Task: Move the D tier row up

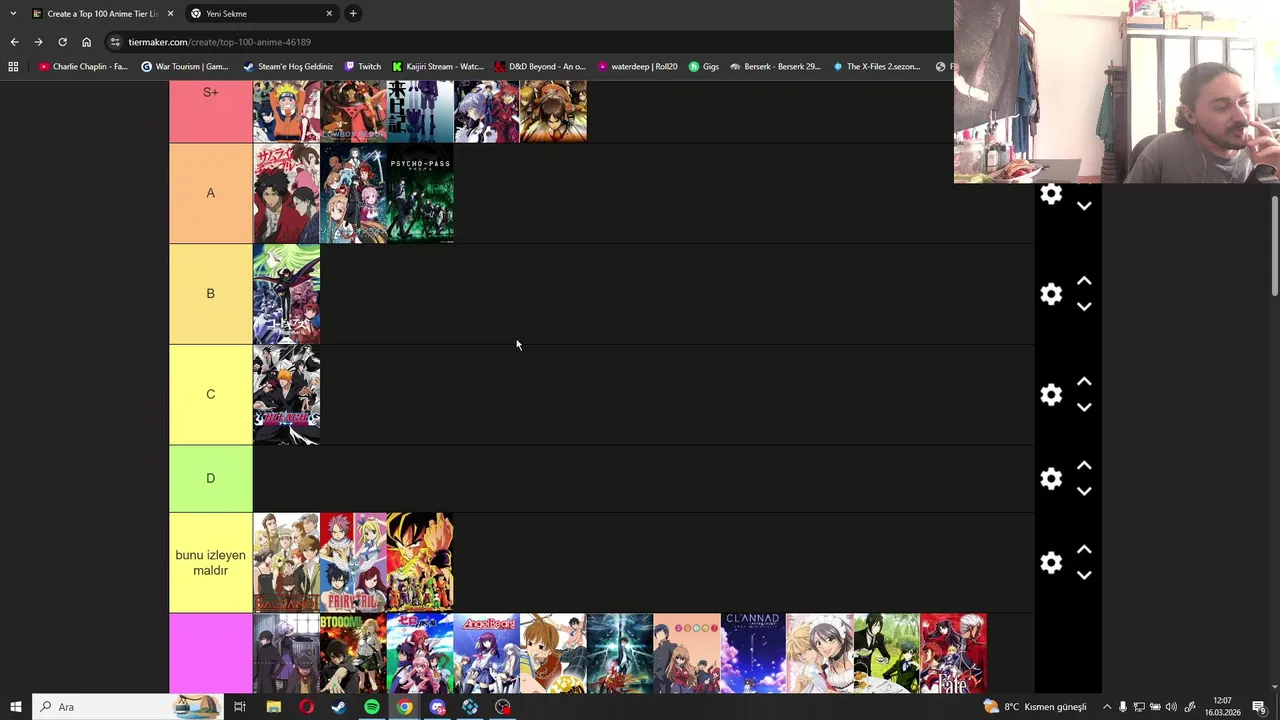Action: click(x=1084, y=466)
